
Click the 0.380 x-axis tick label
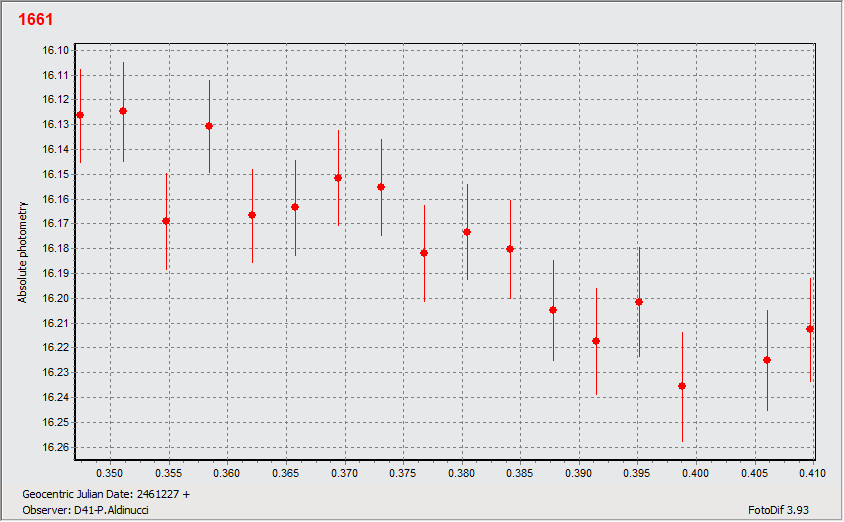pyautogui.click(x=462, y=473)
